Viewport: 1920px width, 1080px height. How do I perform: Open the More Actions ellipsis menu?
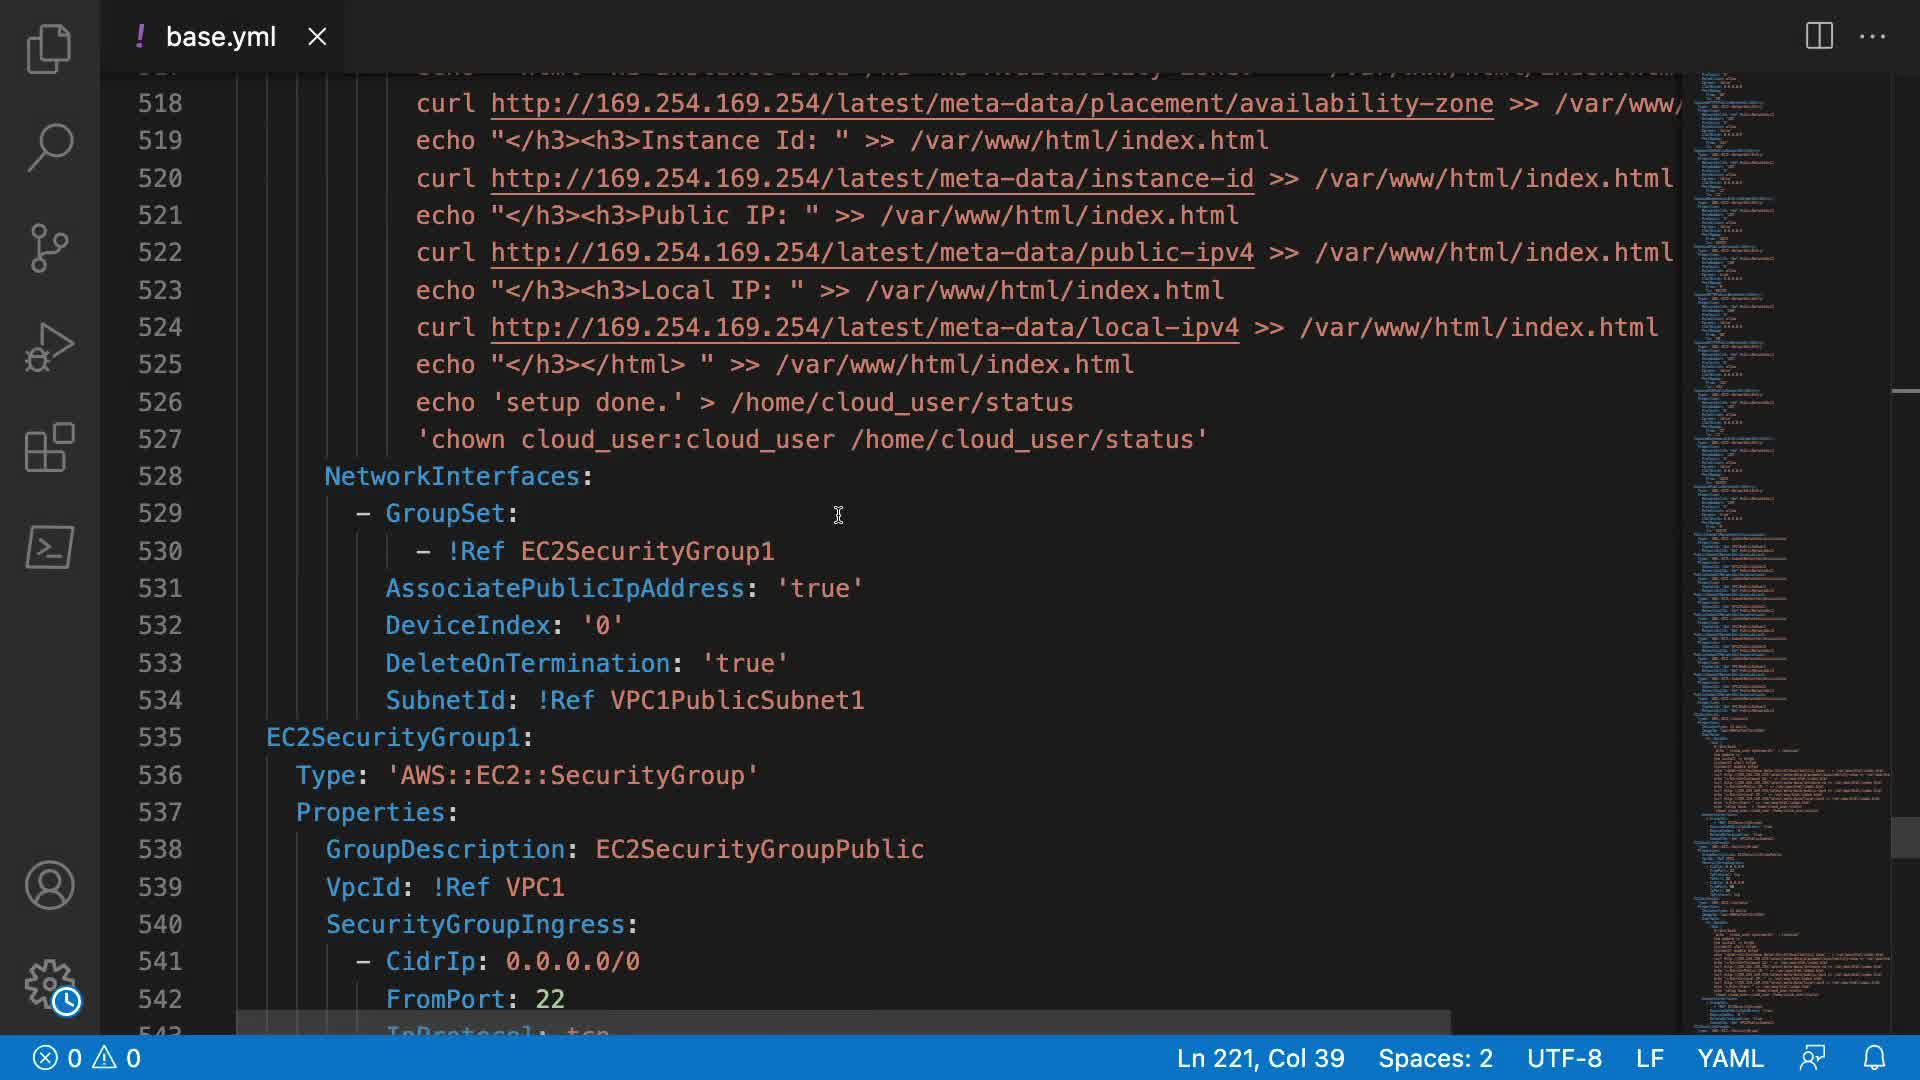click(1872, 37)
